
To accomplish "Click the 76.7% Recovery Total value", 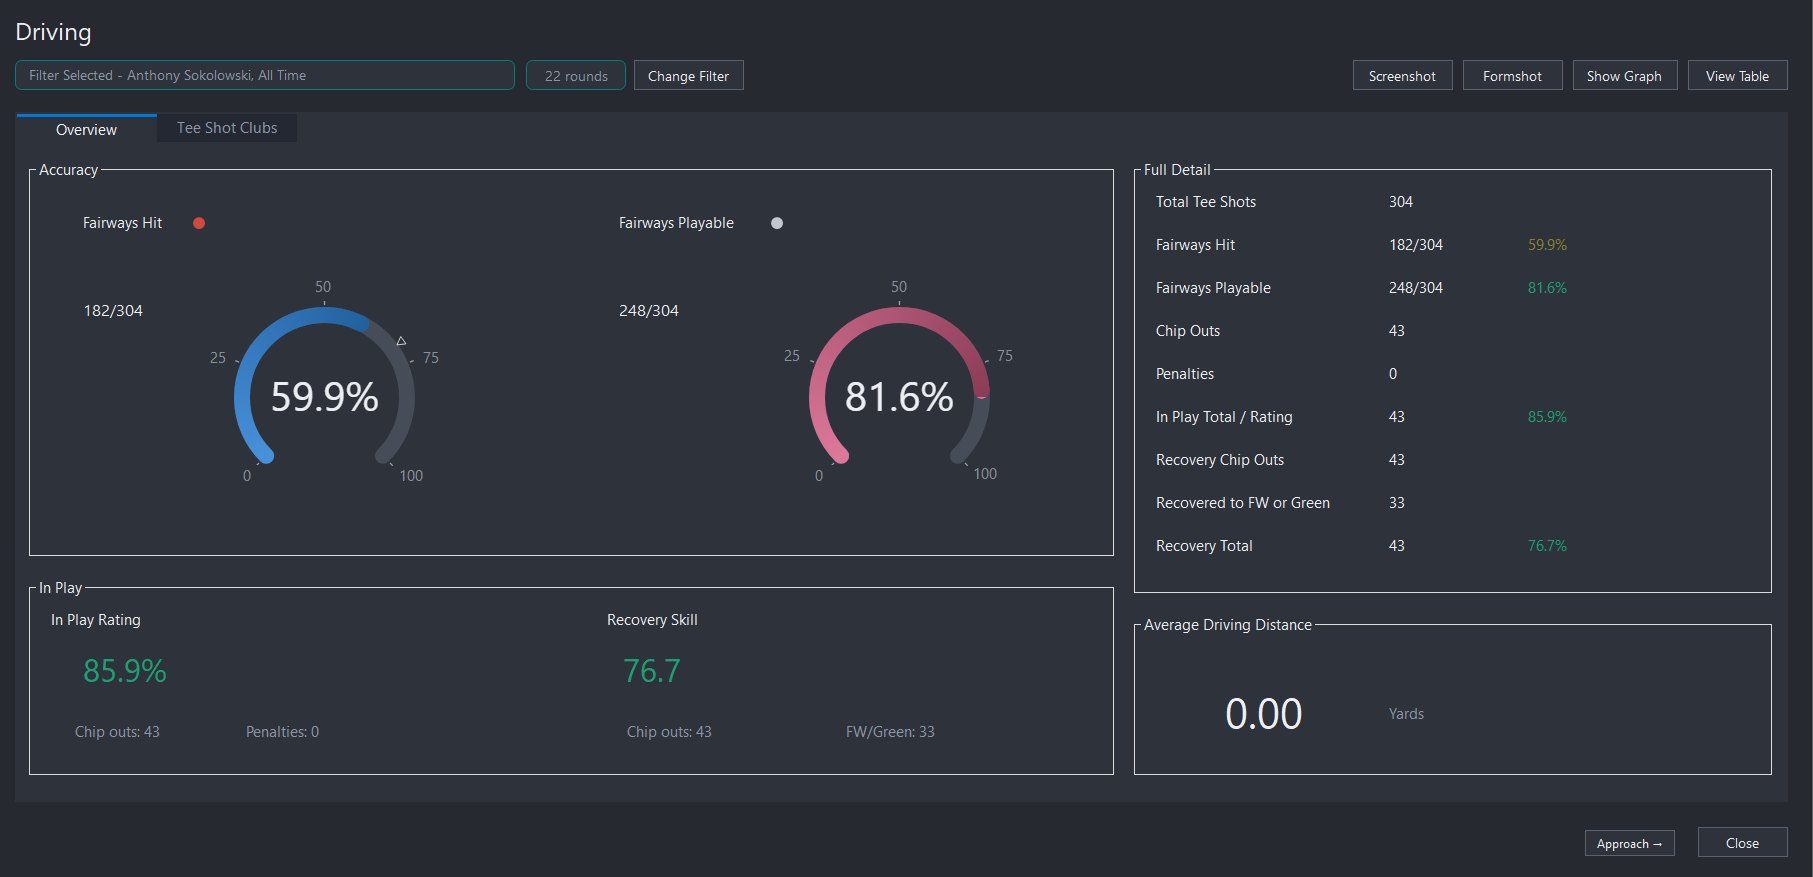I will coord(1547,546).
